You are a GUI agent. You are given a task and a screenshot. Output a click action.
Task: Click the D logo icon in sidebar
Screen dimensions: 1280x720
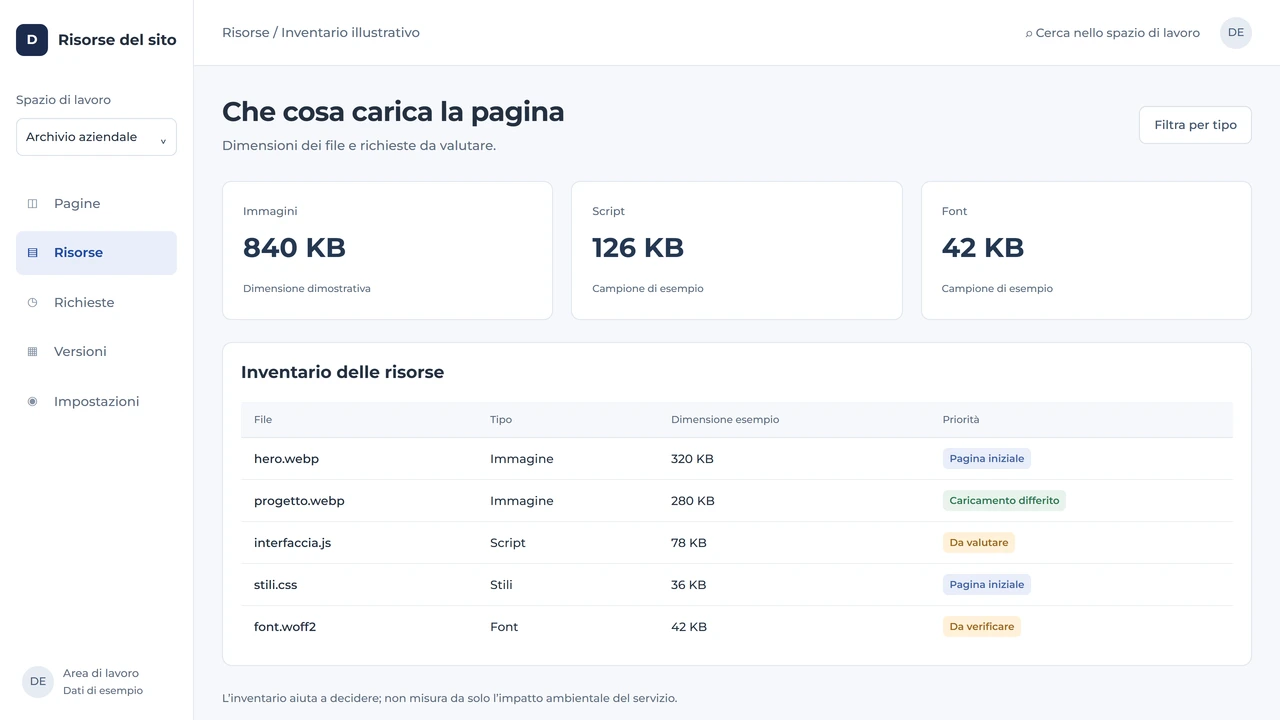pos(32,40)
